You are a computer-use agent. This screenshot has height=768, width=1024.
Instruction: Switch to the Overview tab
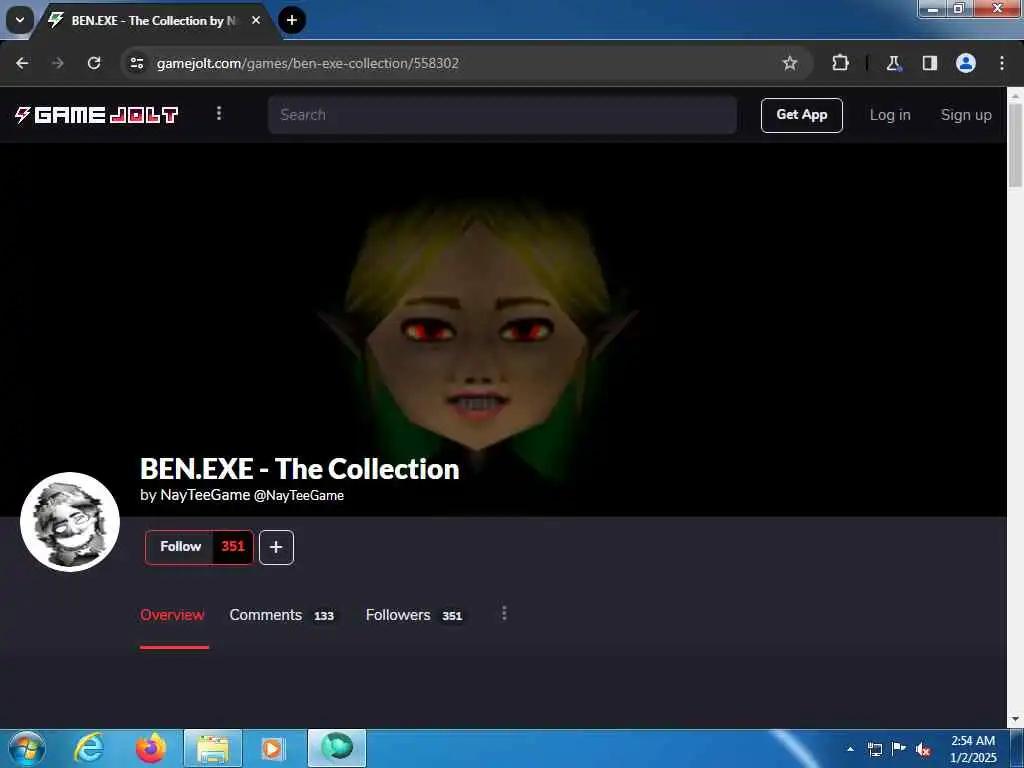click(x=172, y=615)
